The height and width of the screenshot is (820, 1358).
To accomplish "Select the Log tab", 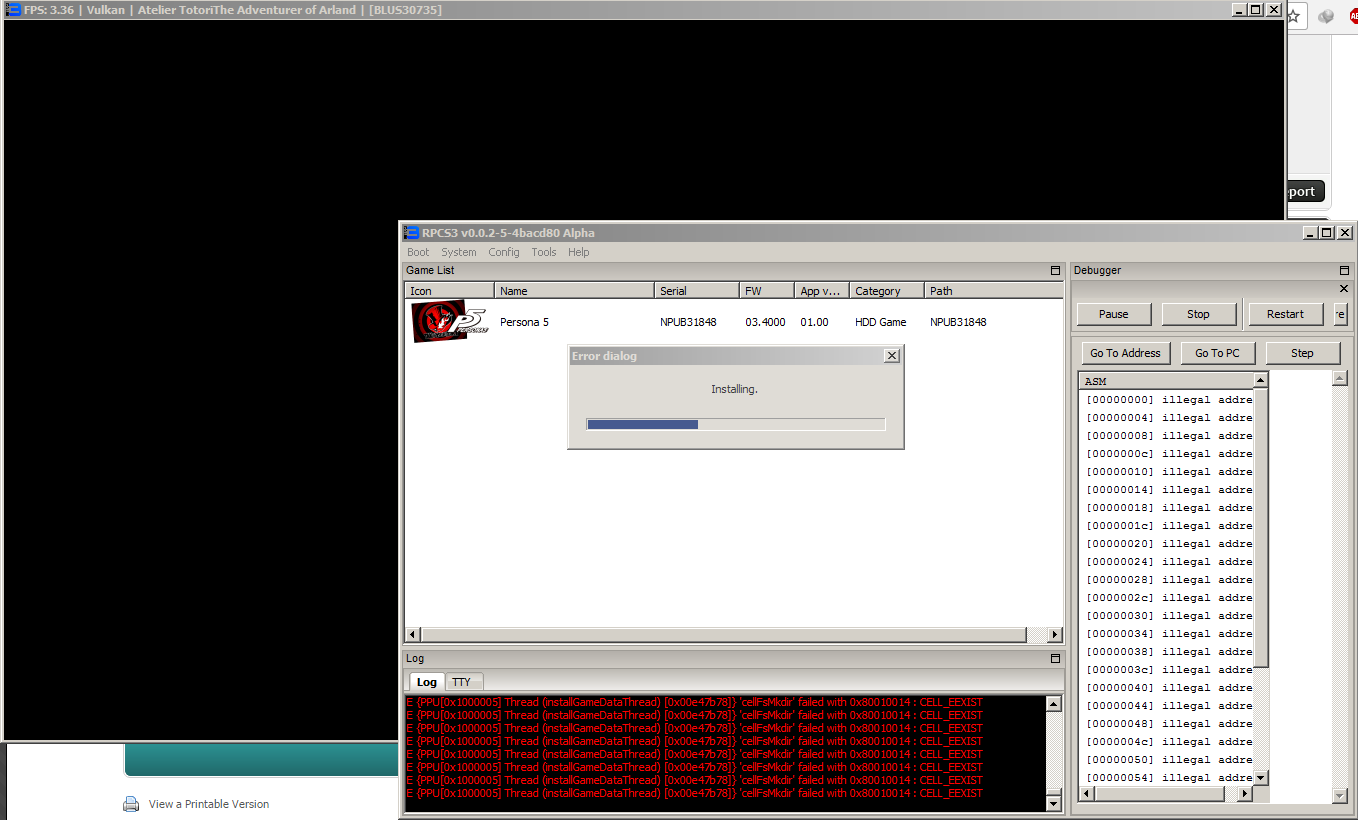I will click(x=427, y=682).
